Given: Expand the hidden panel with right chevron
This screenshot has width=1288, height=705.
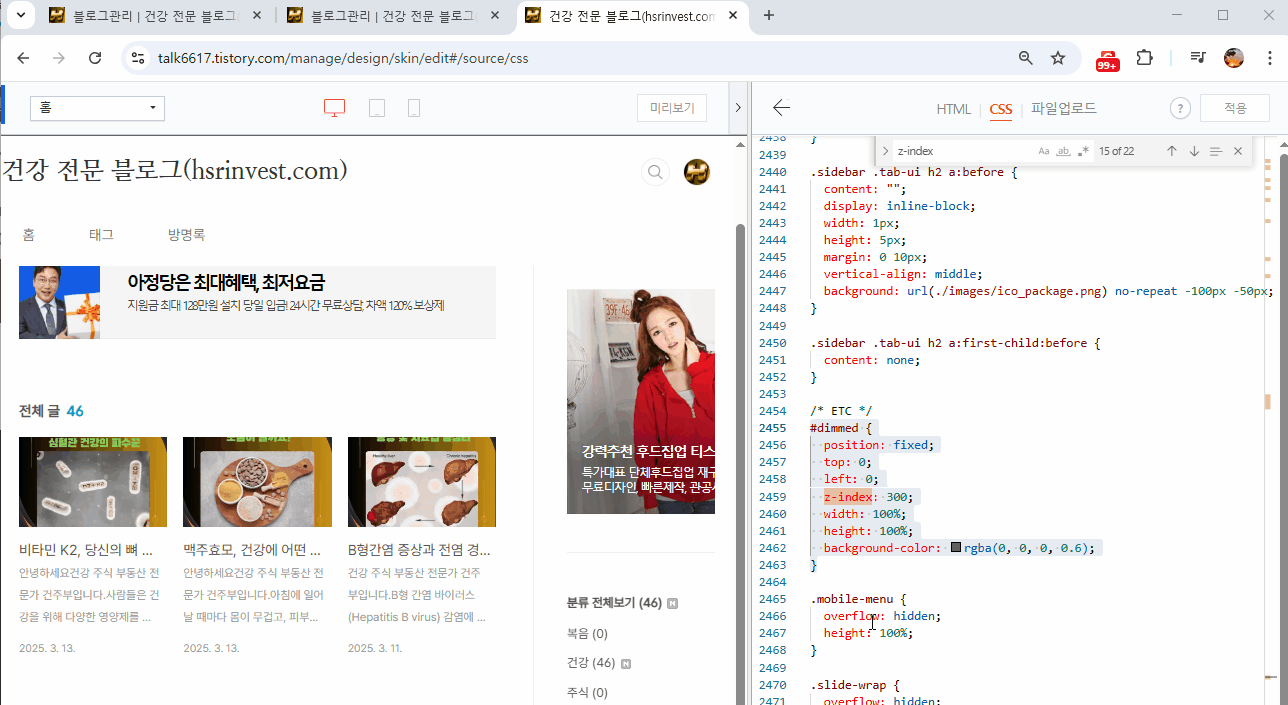Looking at the screenshot, I should coord(738,107).
